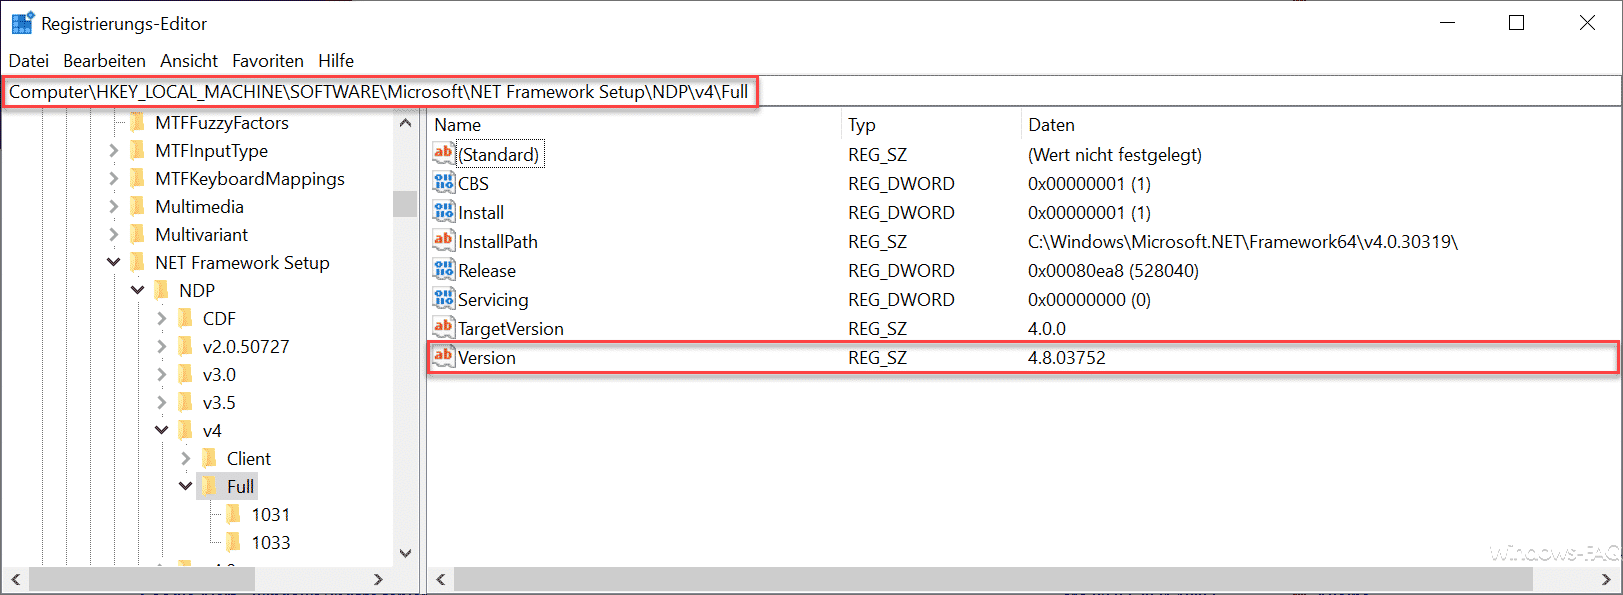Expand the Multivariant tree node
1623x595 pixels.
(114, 235)
